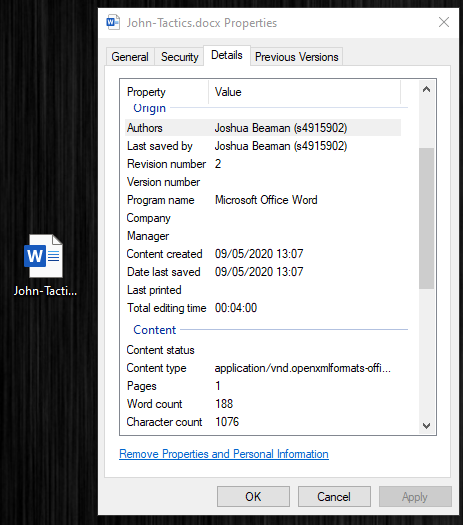The width and height of the screenshot is (463, 525).
Task: Click the Word document icon in the dialog title bar
Action: pyautogui.click(x=113, y=22)
